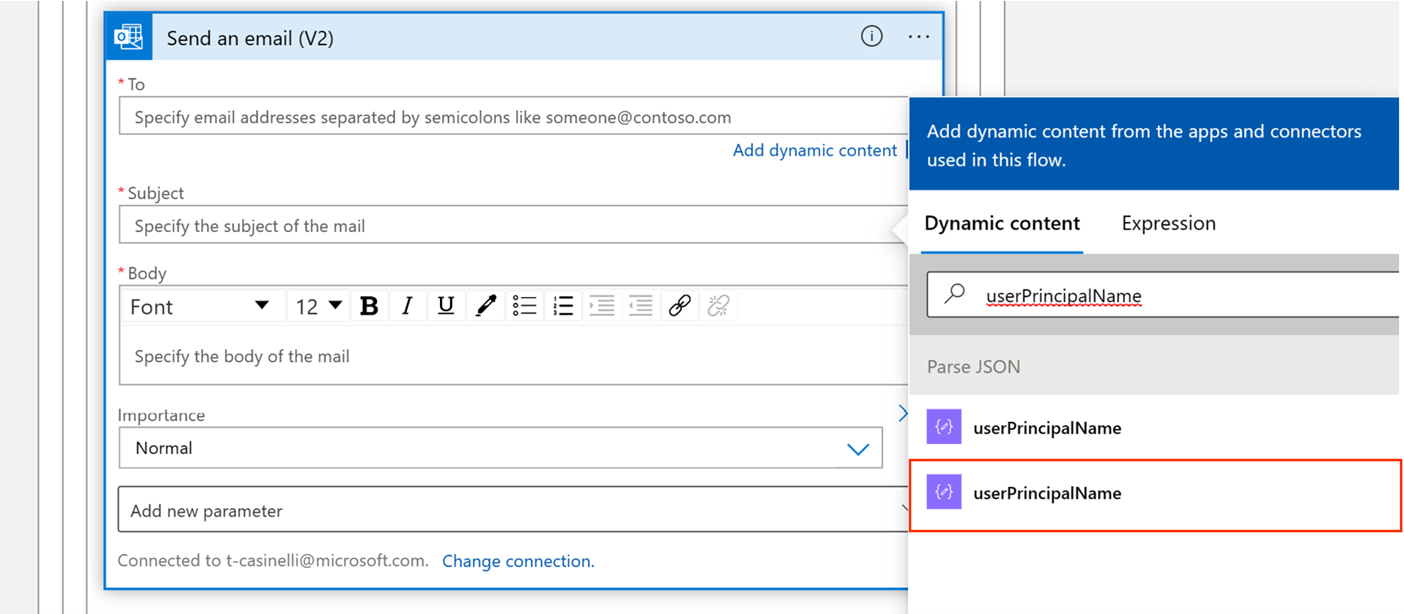Click the Add dynamic content link
Viewport: 1404px width, 614px height.
815,150
